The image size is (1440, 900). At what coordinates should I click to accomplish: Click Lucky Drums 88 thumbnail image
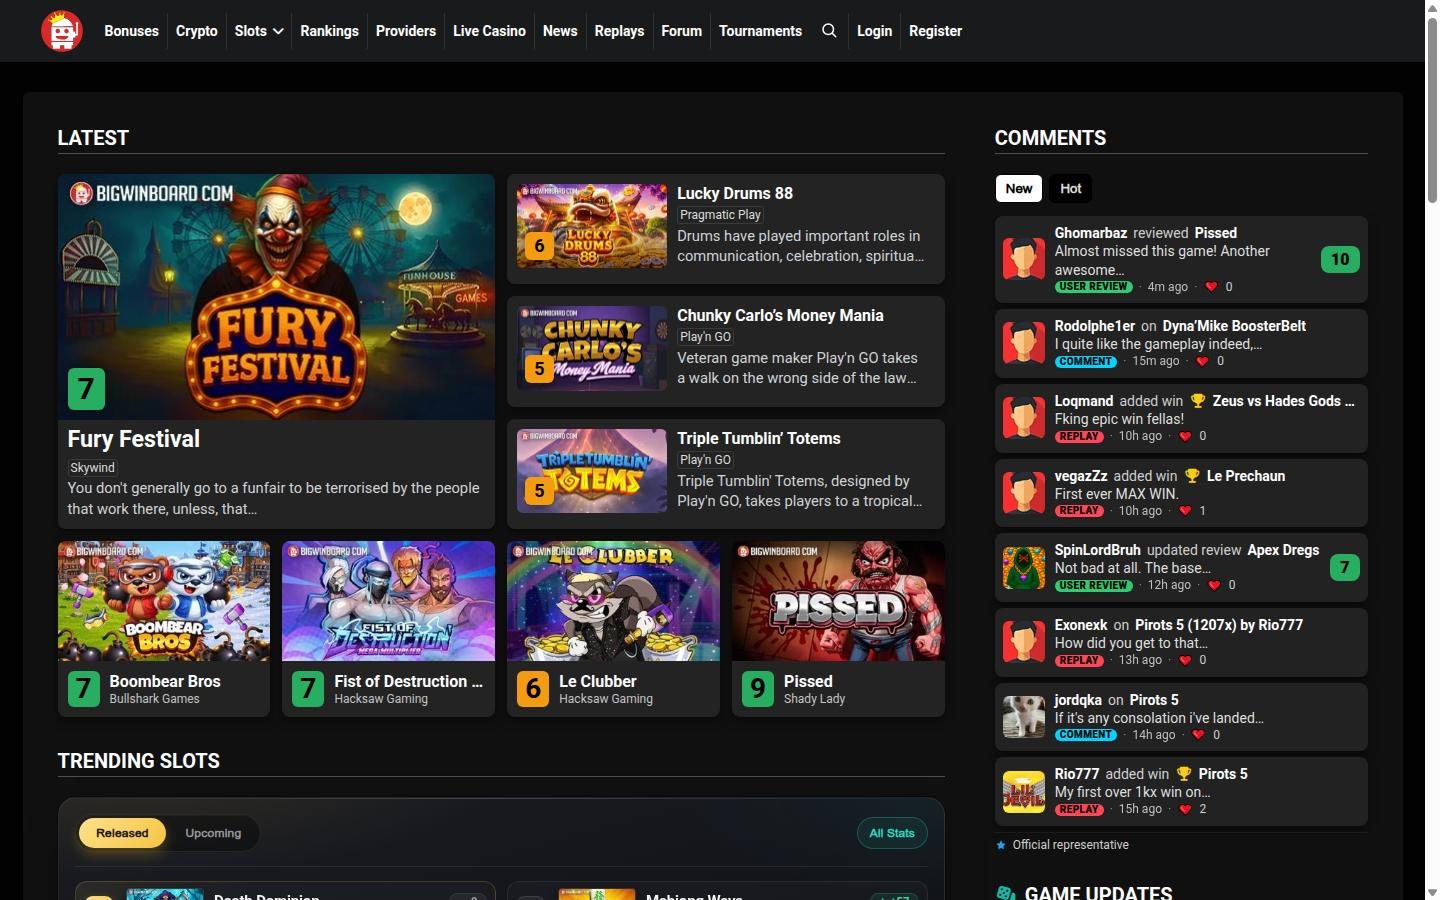point(592,226)
